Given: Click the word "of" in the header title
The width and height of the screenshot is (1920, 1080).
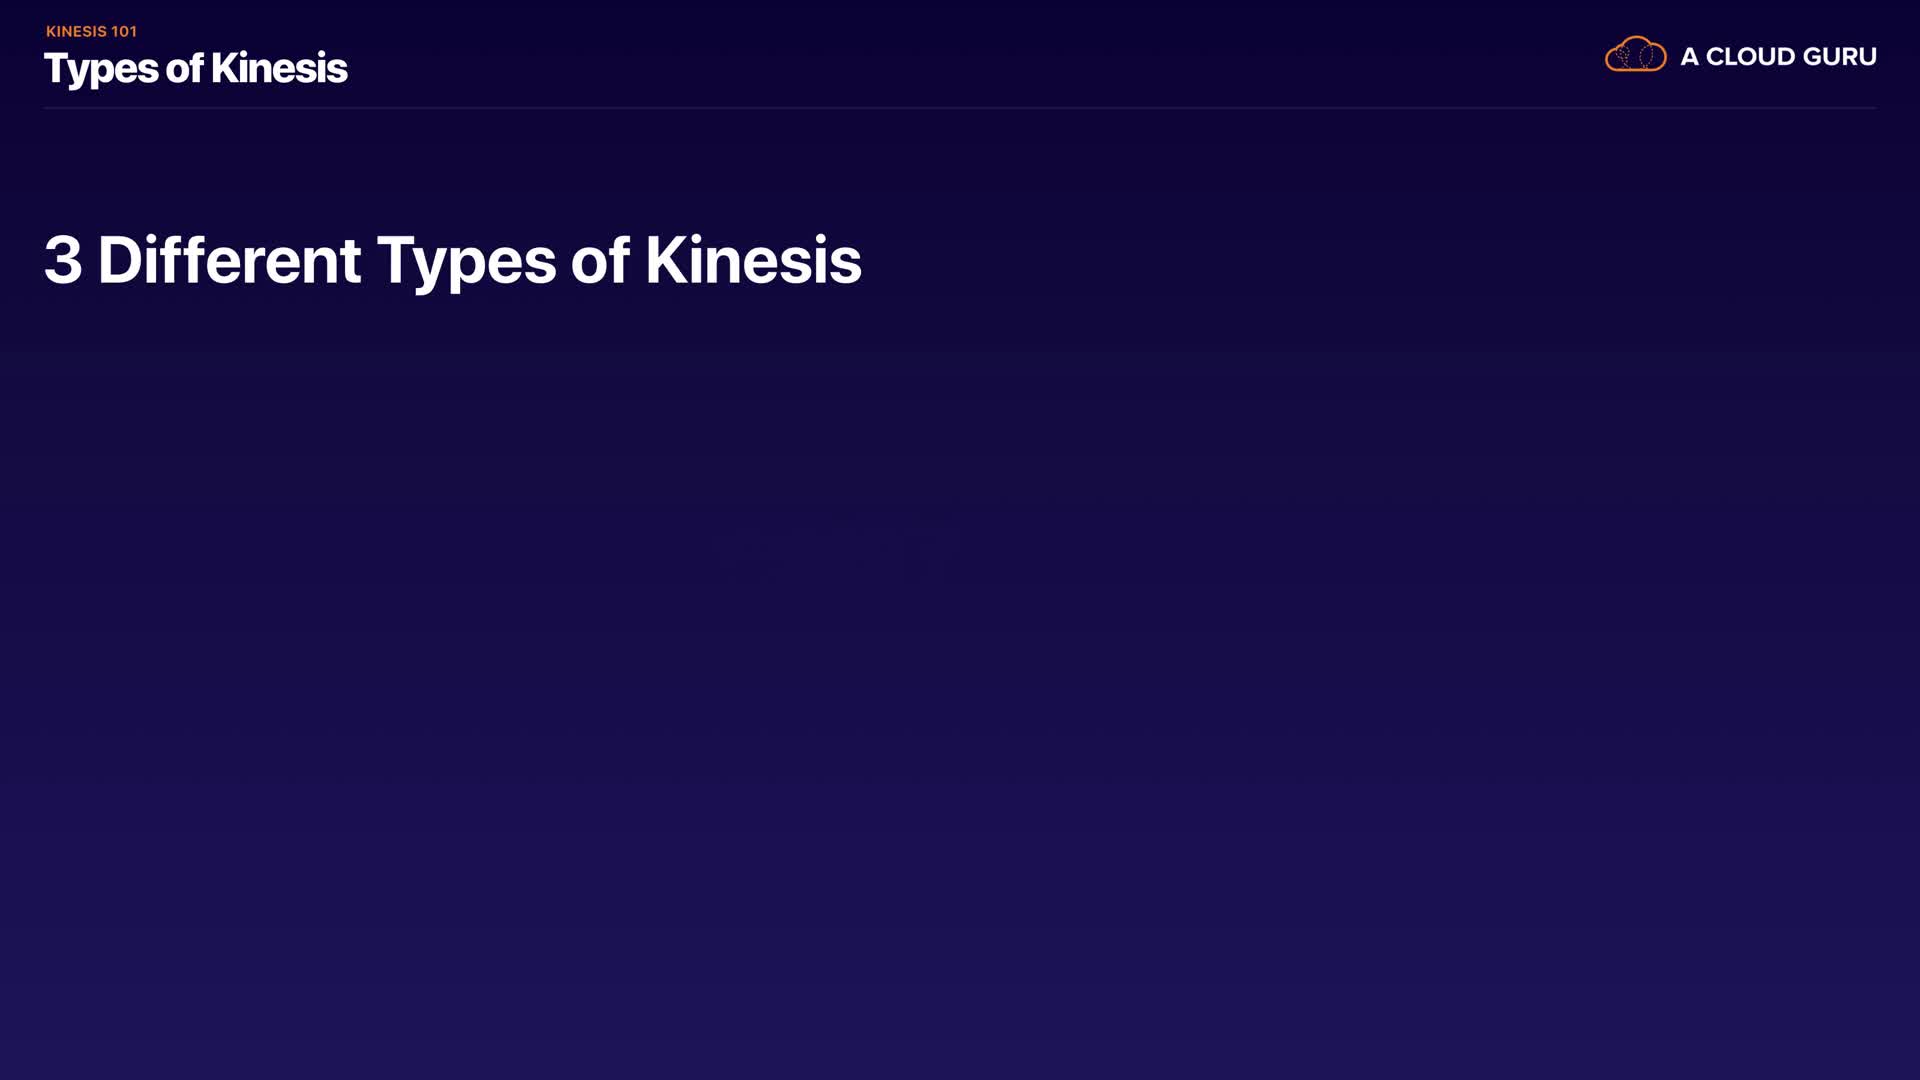Looking at the screenshot, I should pos(184,69).
